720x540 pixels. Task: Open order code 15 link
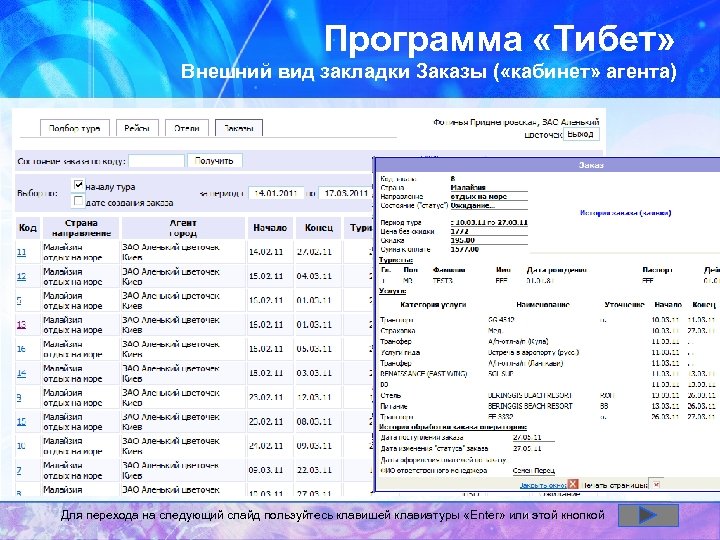(21, 422)
